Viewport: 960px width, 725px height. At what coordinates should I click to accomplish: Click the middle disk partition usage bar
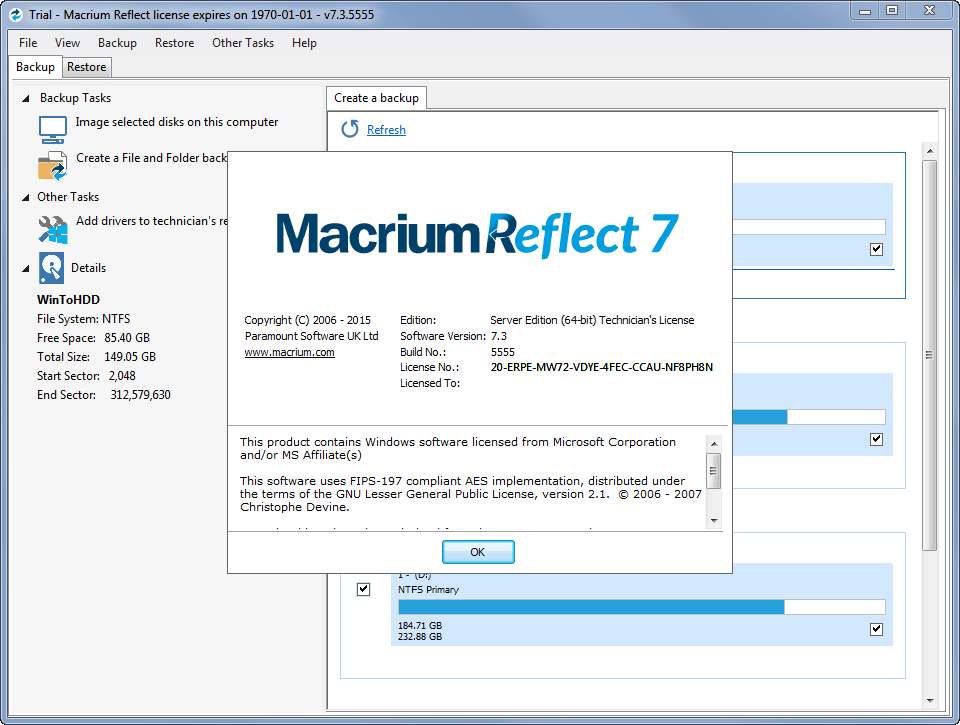coord(809,417)
